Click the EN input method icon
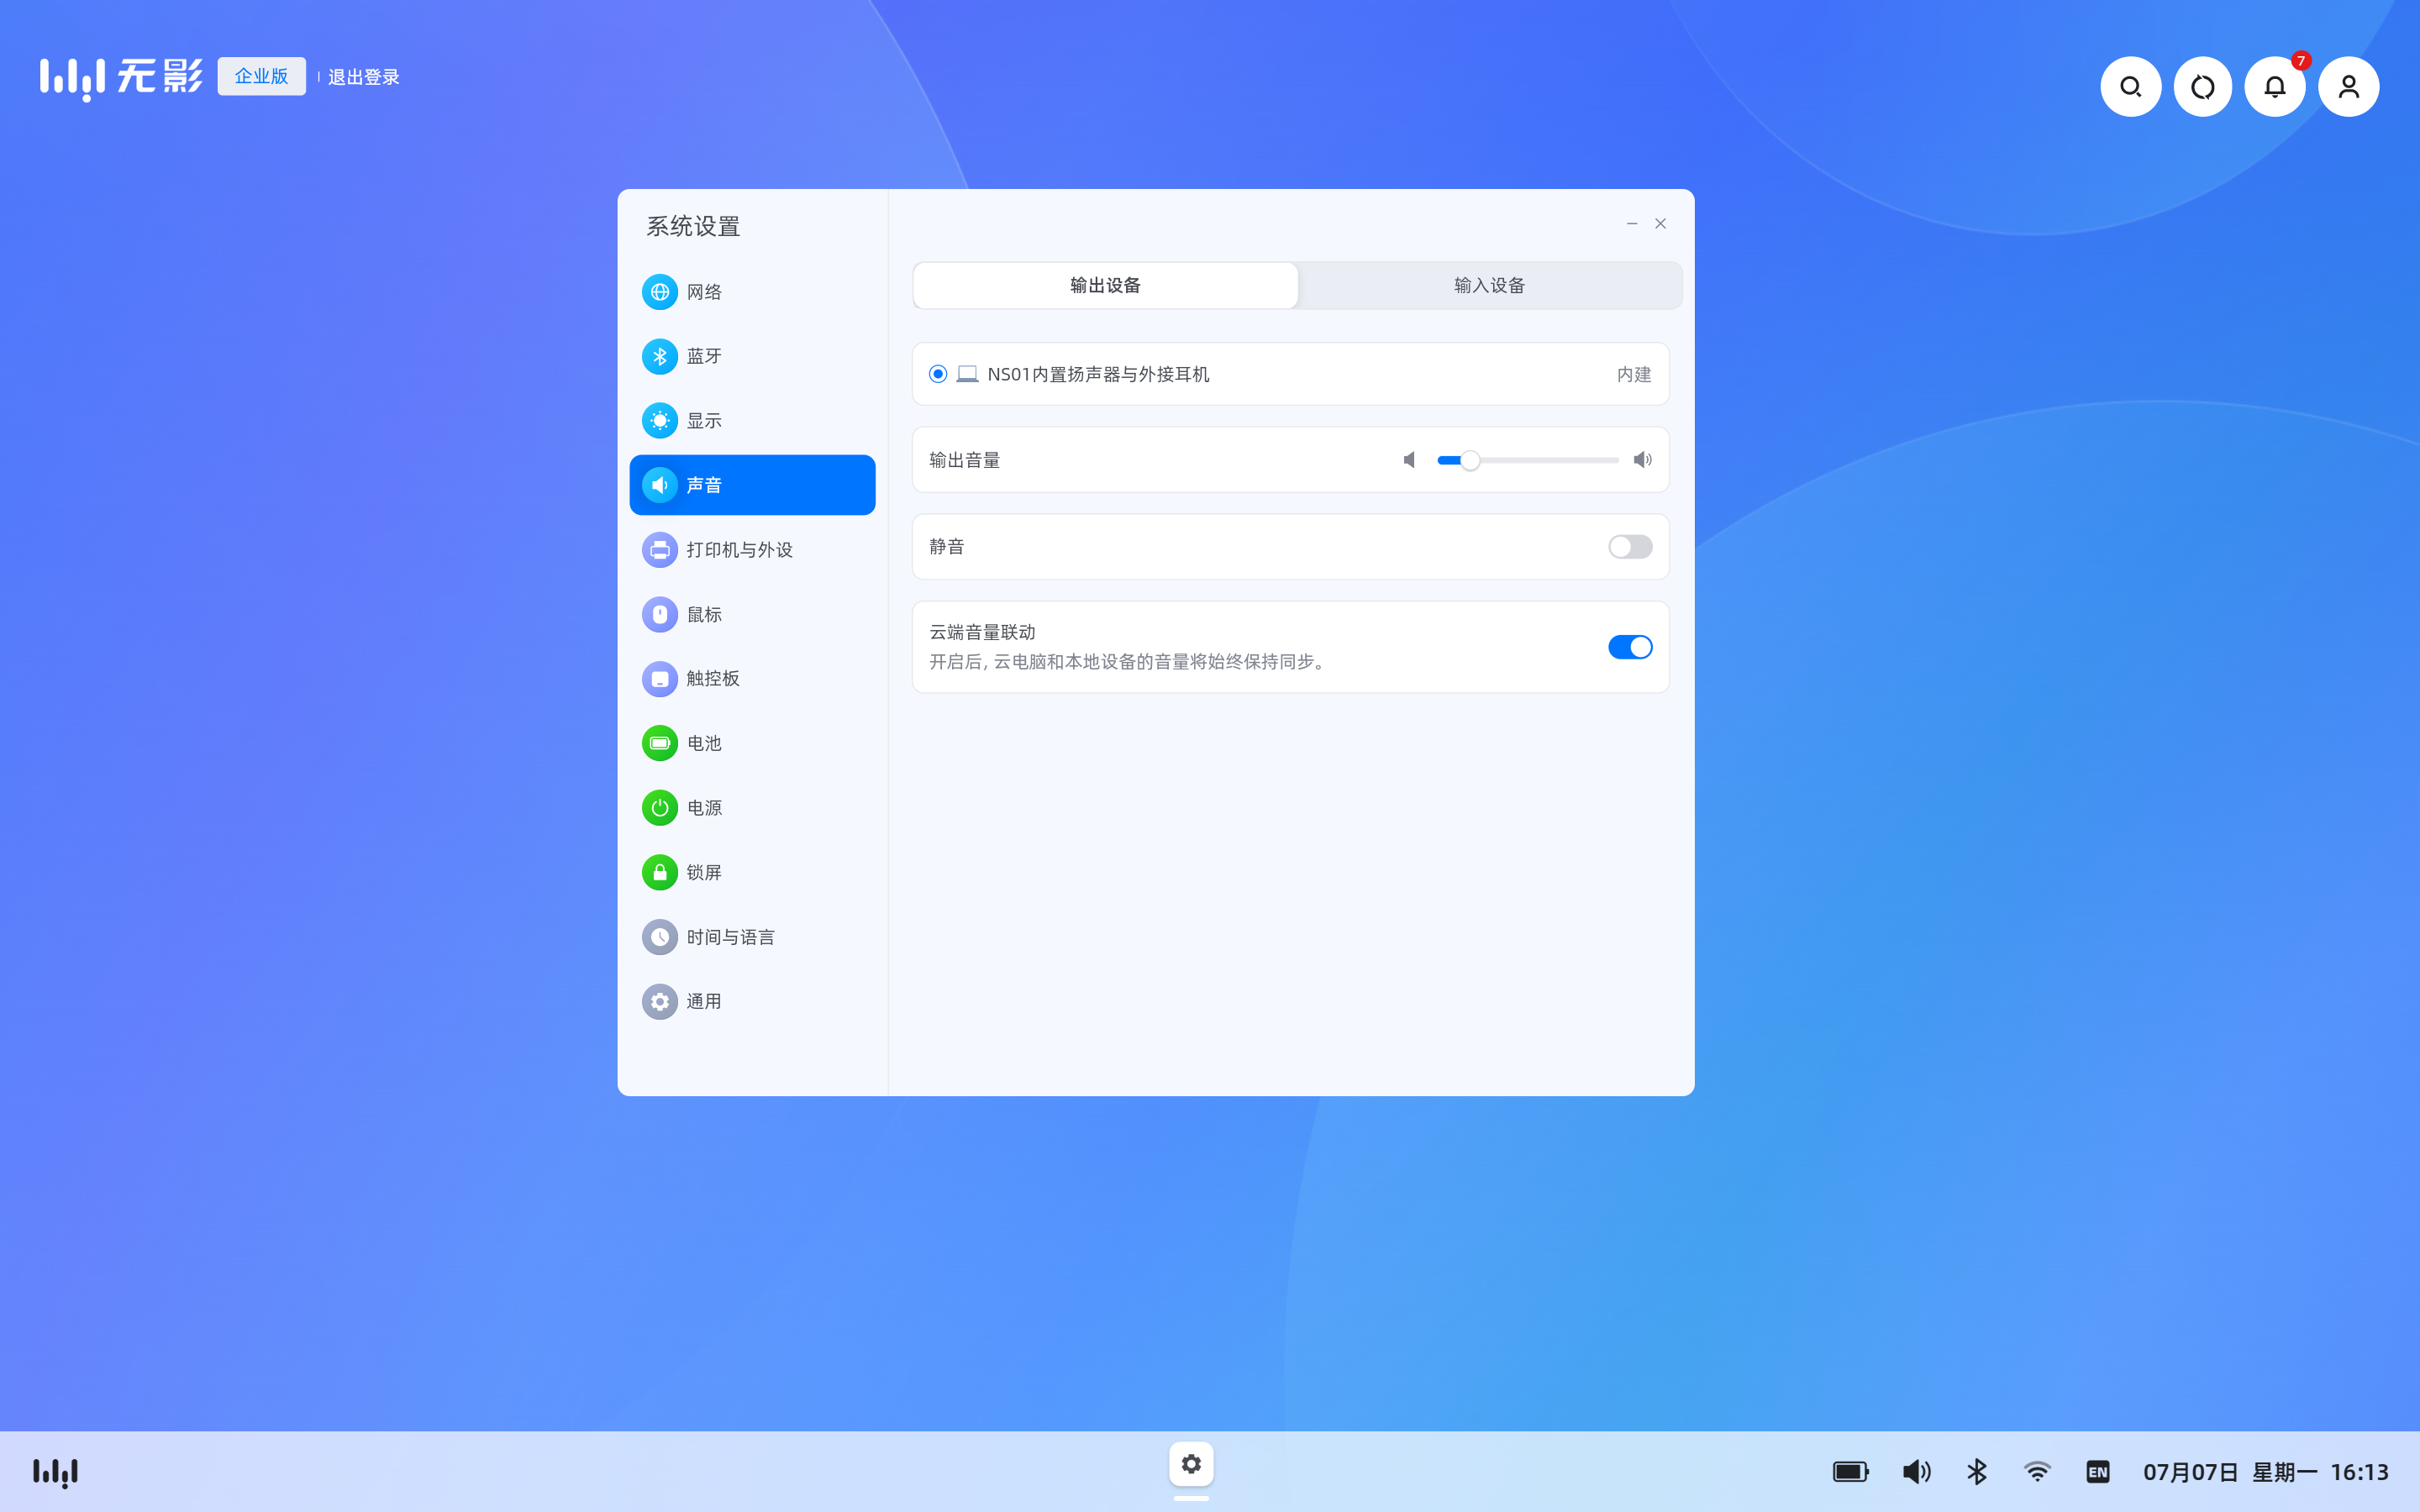 (x=2098, y=1472)
